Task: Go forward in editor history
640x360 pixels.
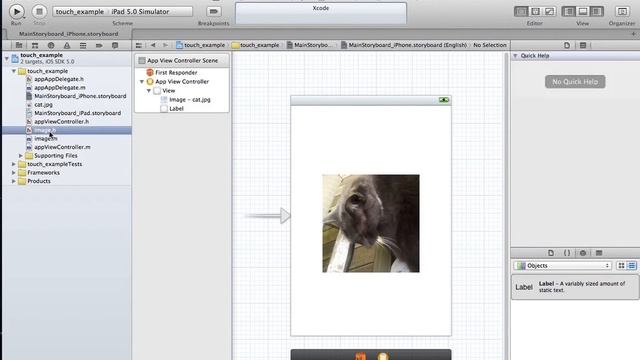Action: click(x=165, y=45)
